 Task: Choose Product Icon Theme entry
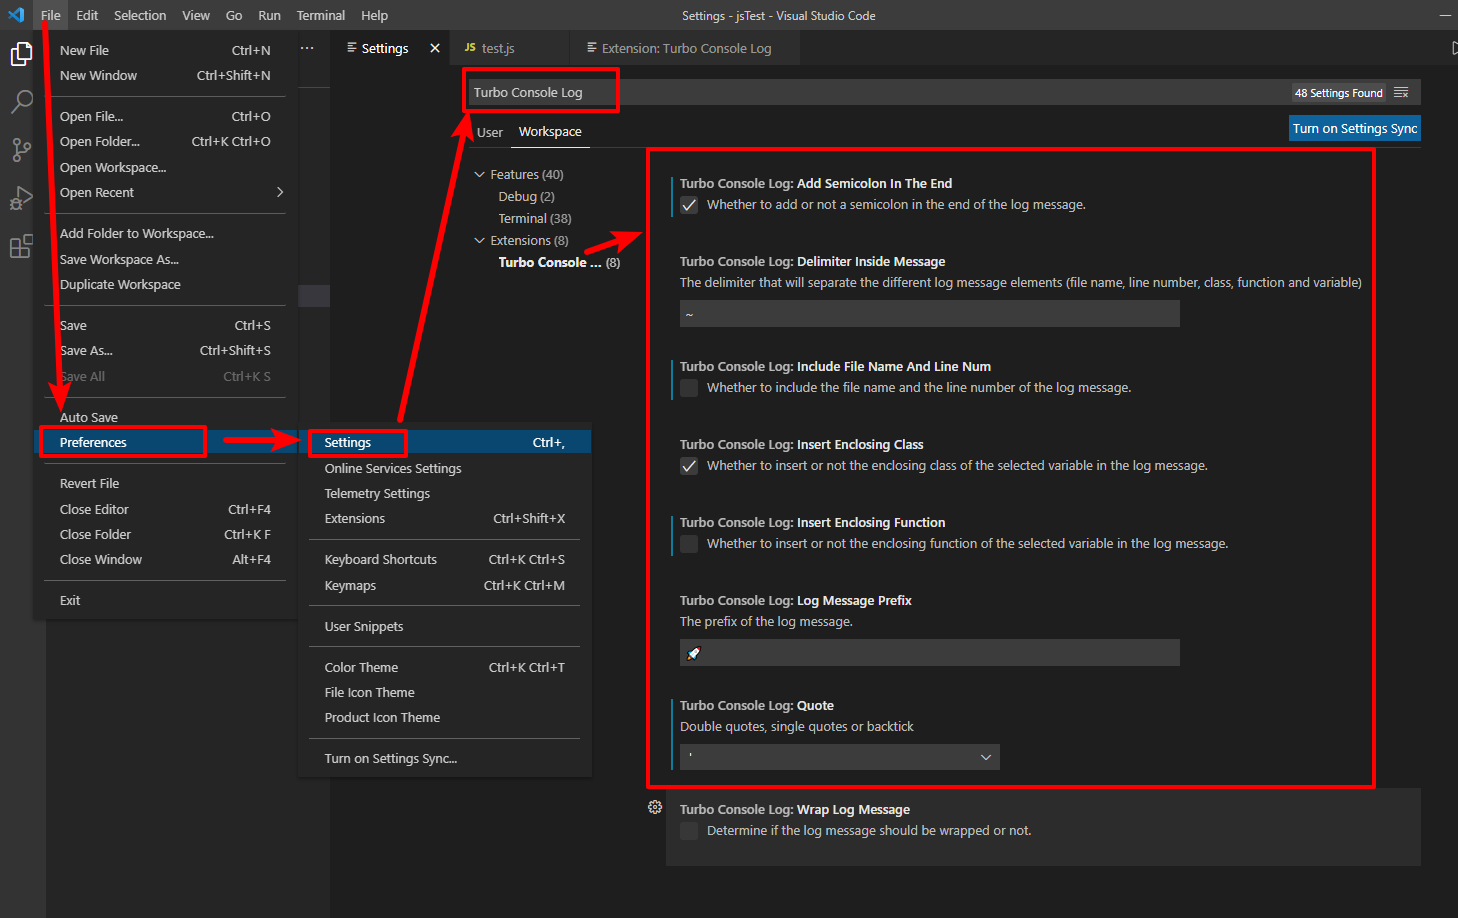445,717
